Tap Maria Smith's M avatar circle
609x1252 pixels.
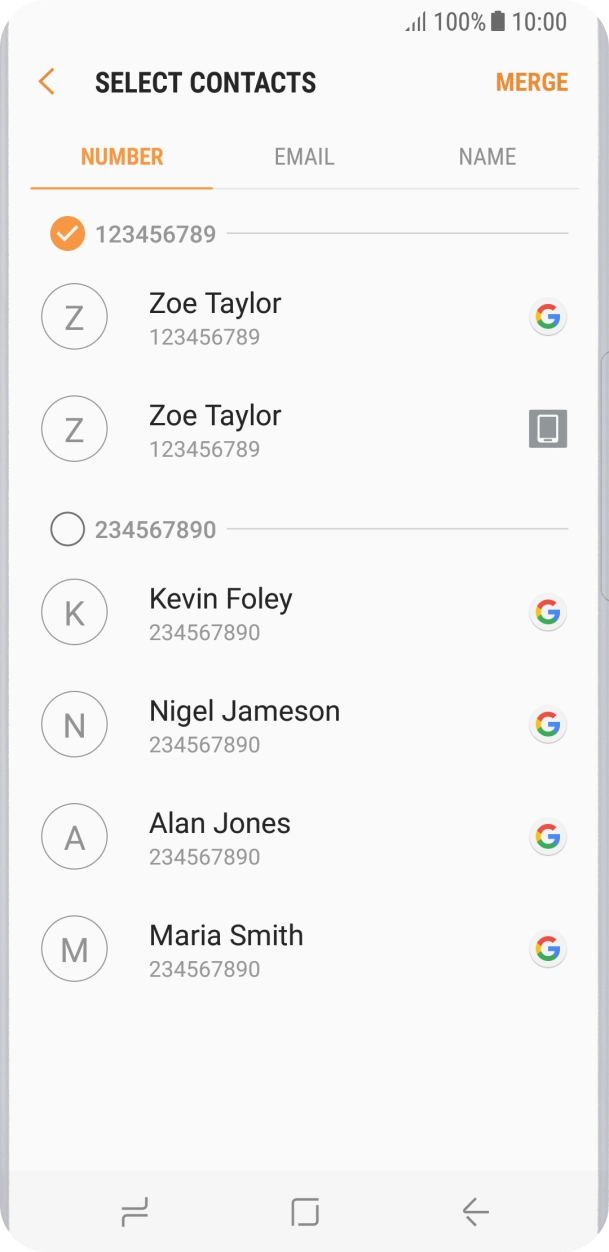(74, 948)
